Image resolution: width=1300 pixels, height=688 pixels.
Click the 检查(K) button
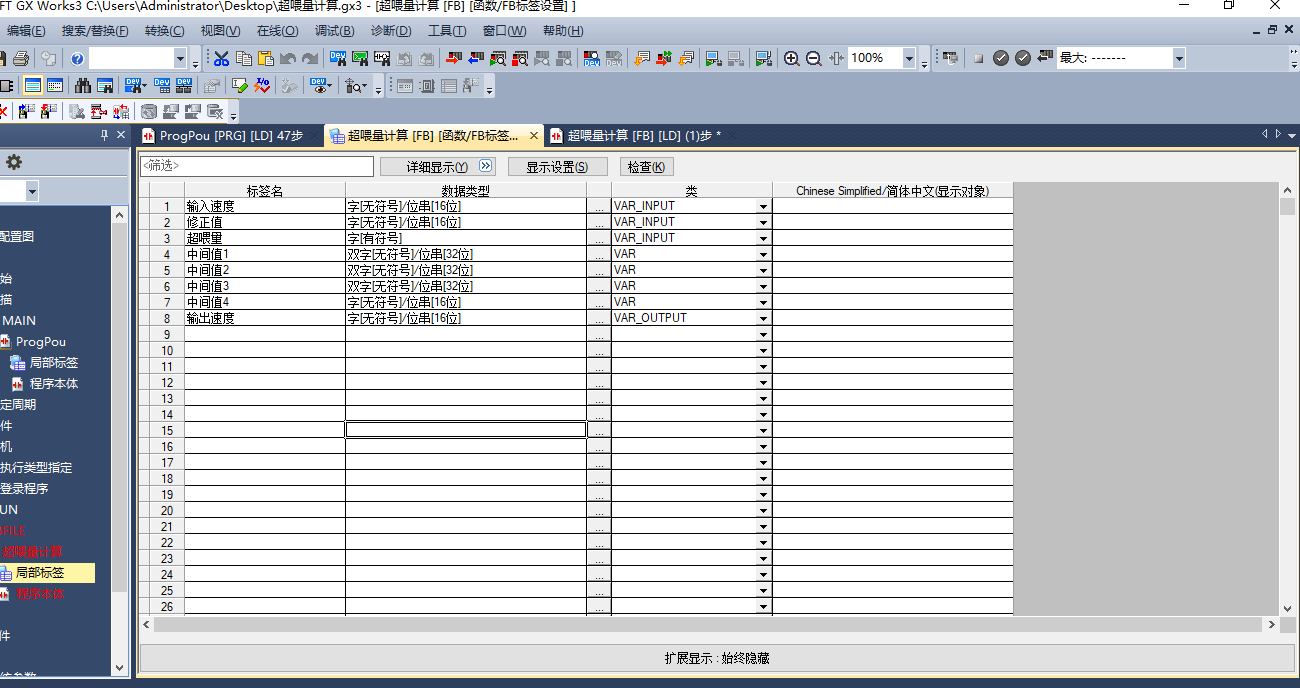point(646,167)
